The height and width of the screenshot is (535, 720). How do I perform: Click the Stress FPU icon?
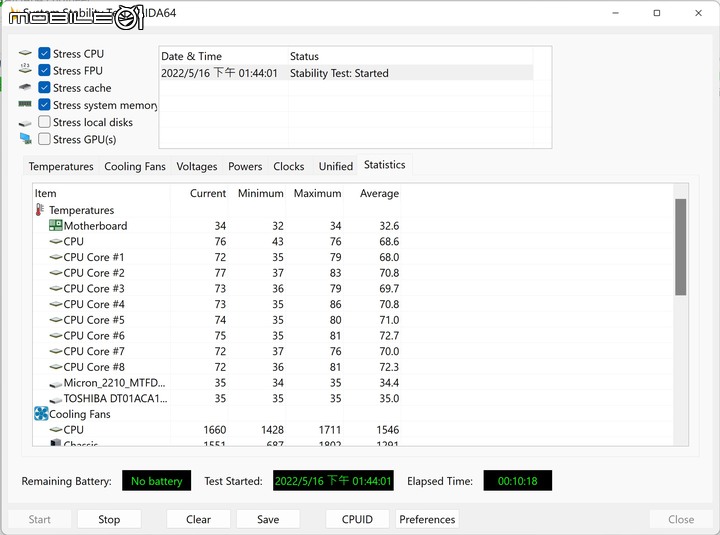[25, 70]
